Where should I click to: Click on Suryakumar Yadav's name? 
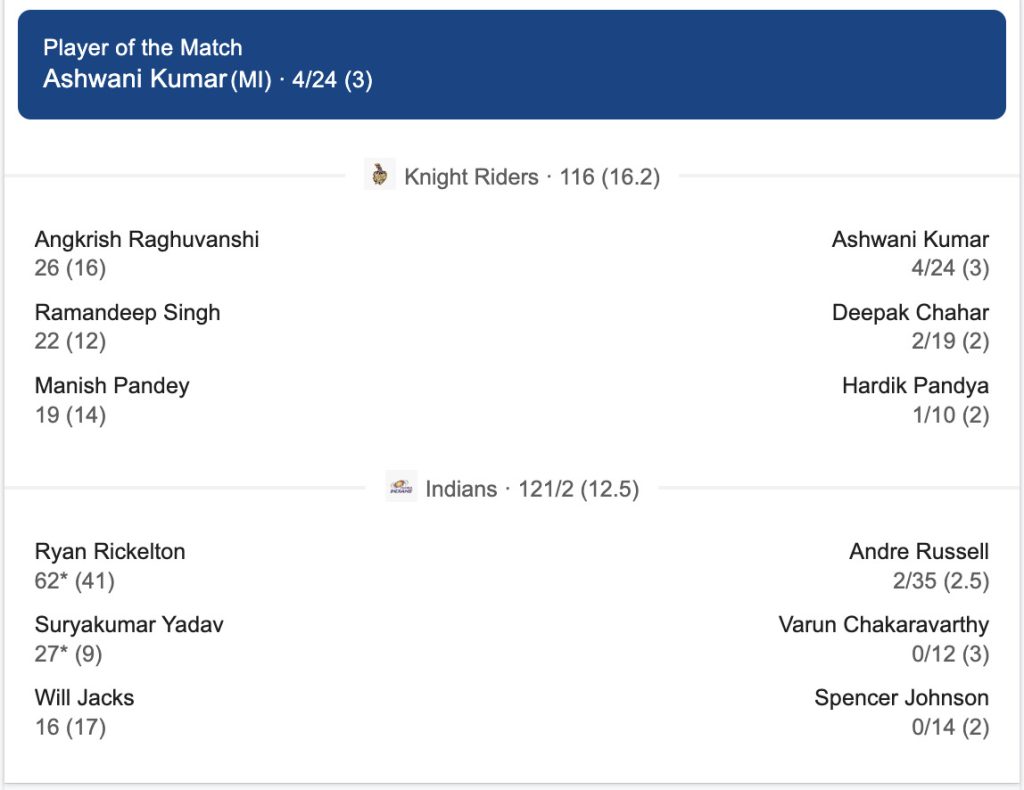click(129, 624)
